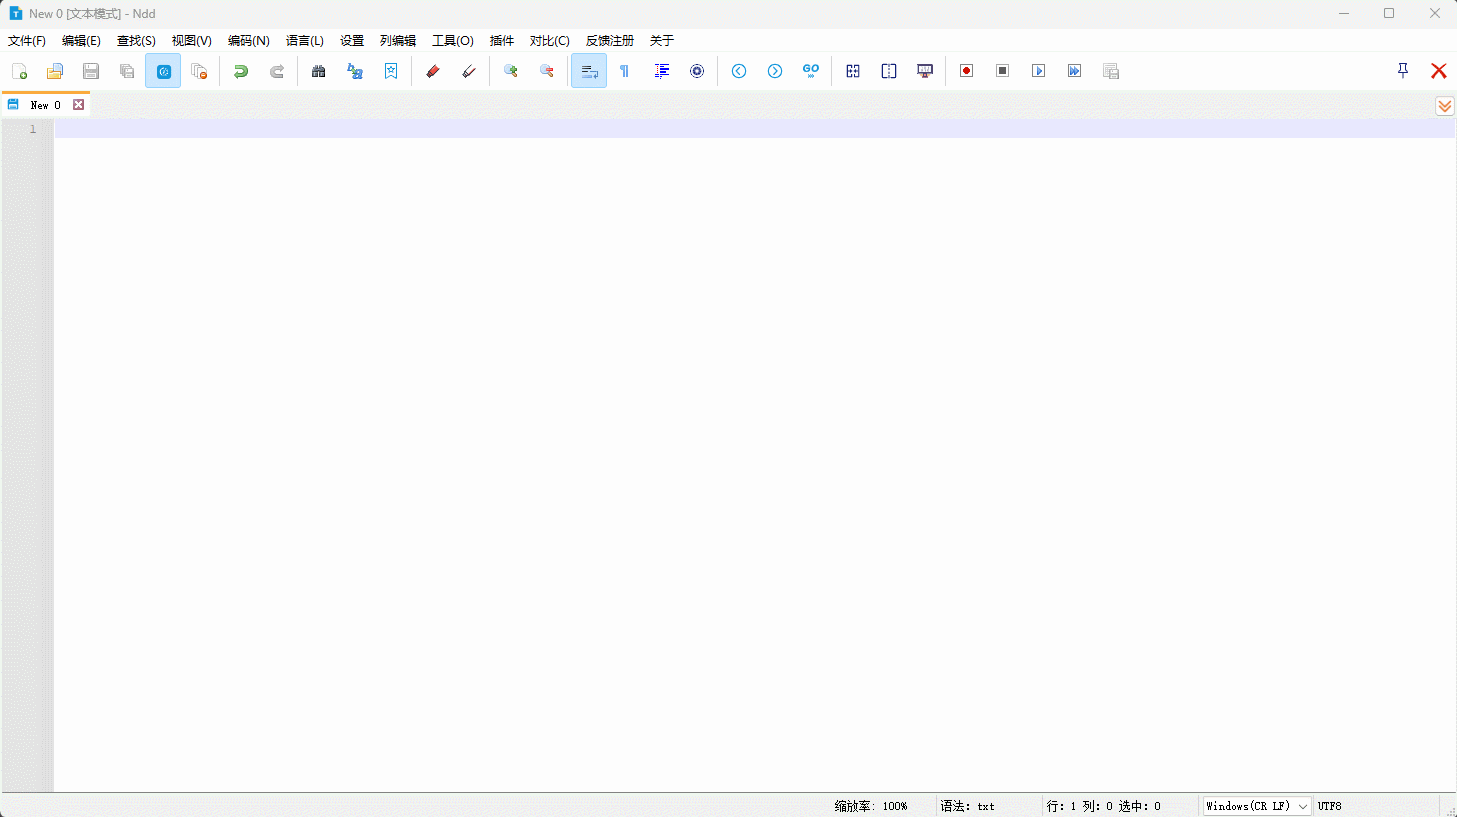Start macro recording with red dot icon

tap(967, 71)
